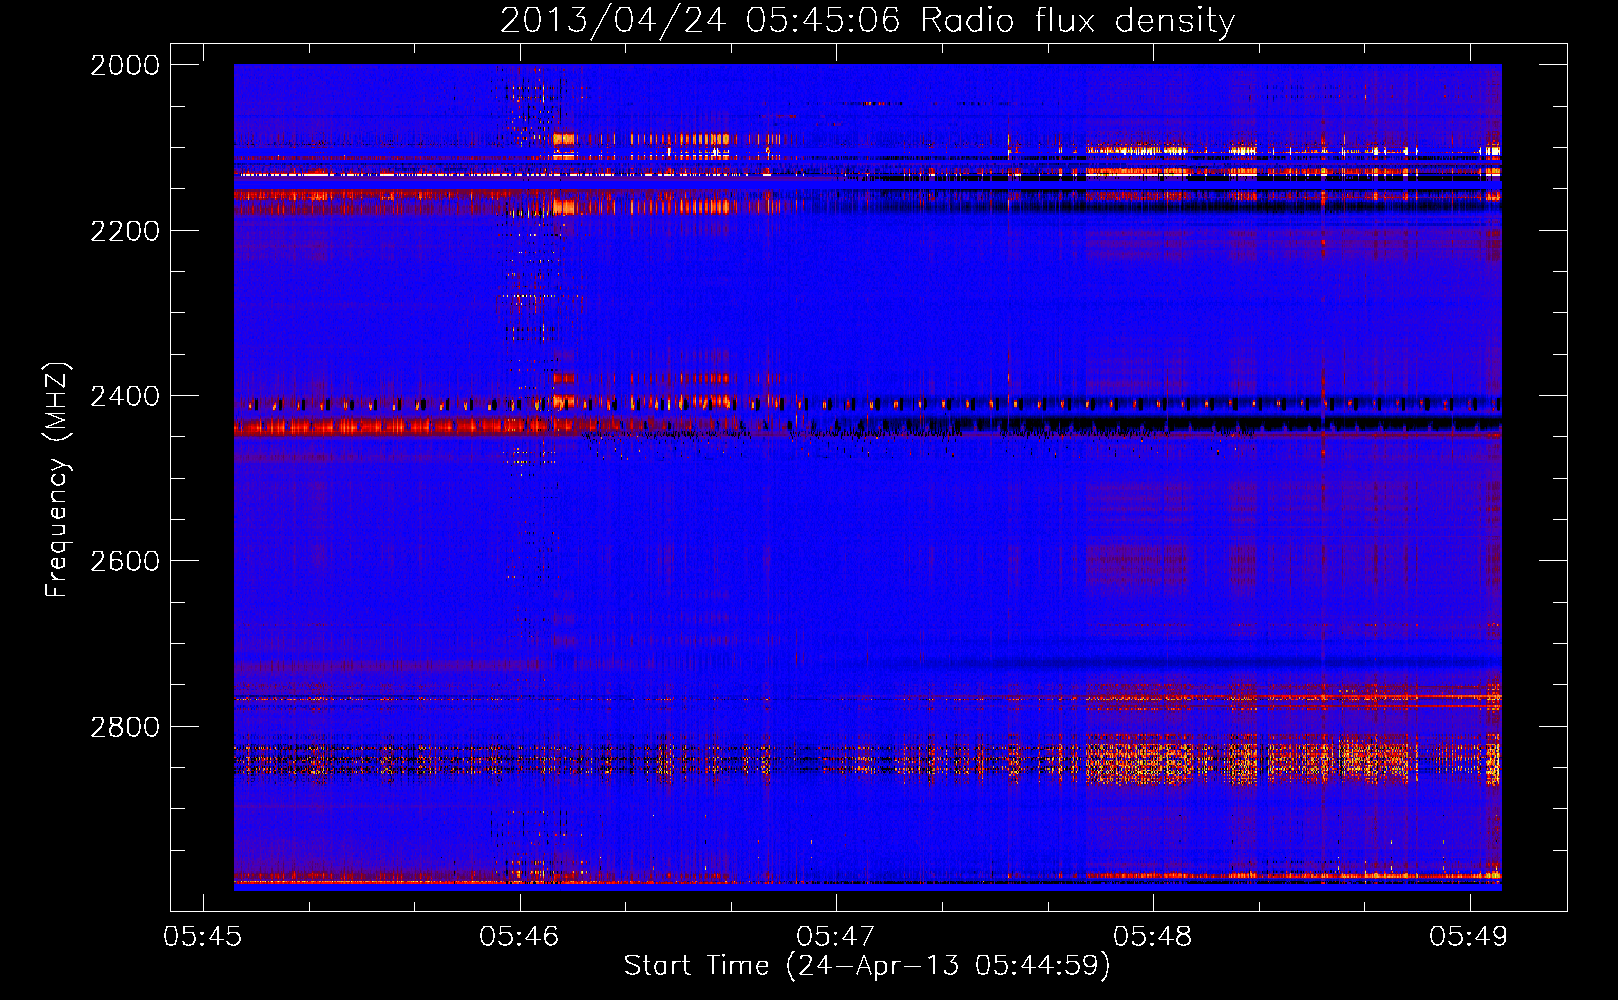1618x1000 pixels.
Task: Click the date '2013/04/24' in title
Action: (x=612, y=20)
